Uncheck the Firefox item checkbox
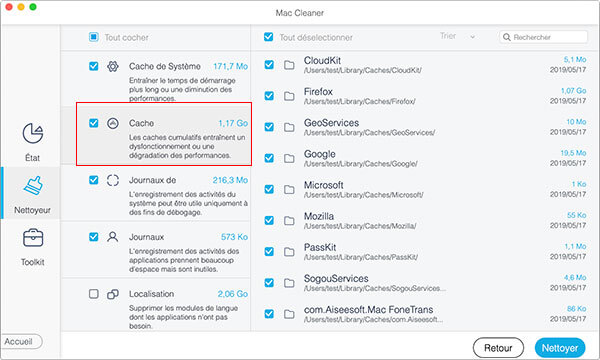600x360 pixels. click(x=269, y=96)
